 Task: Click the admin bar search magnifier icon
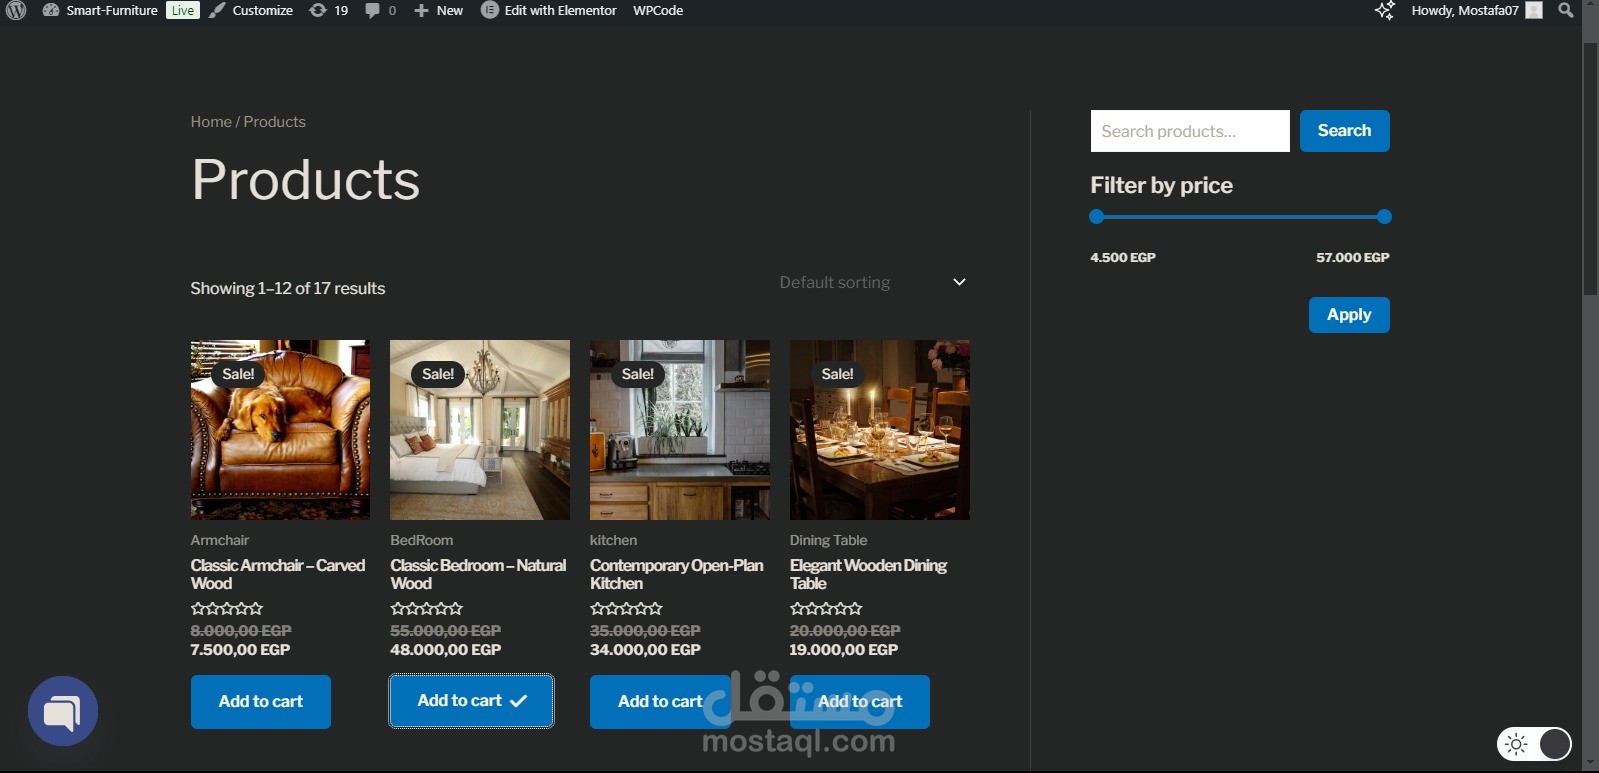[x=1566, y=10]
